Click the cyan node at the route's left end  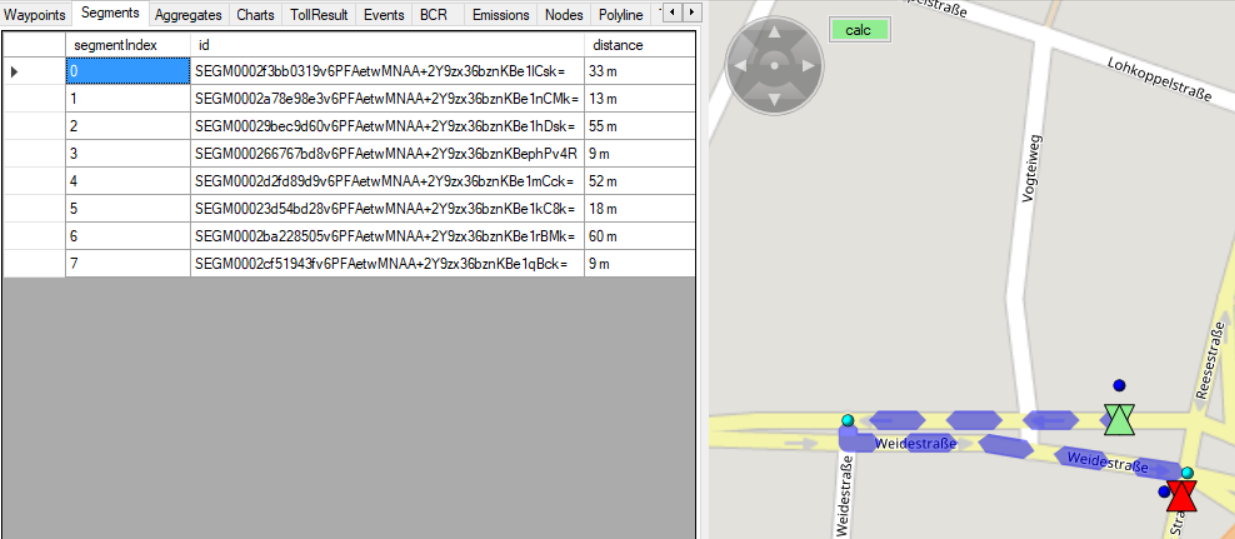click(848, 420)
